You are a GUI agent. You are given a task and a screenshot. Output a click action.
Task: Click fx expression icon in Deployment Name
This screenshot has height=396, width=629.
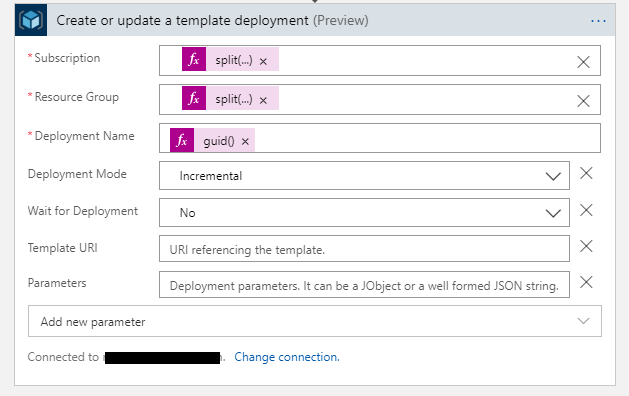click(x=182, y=140)
